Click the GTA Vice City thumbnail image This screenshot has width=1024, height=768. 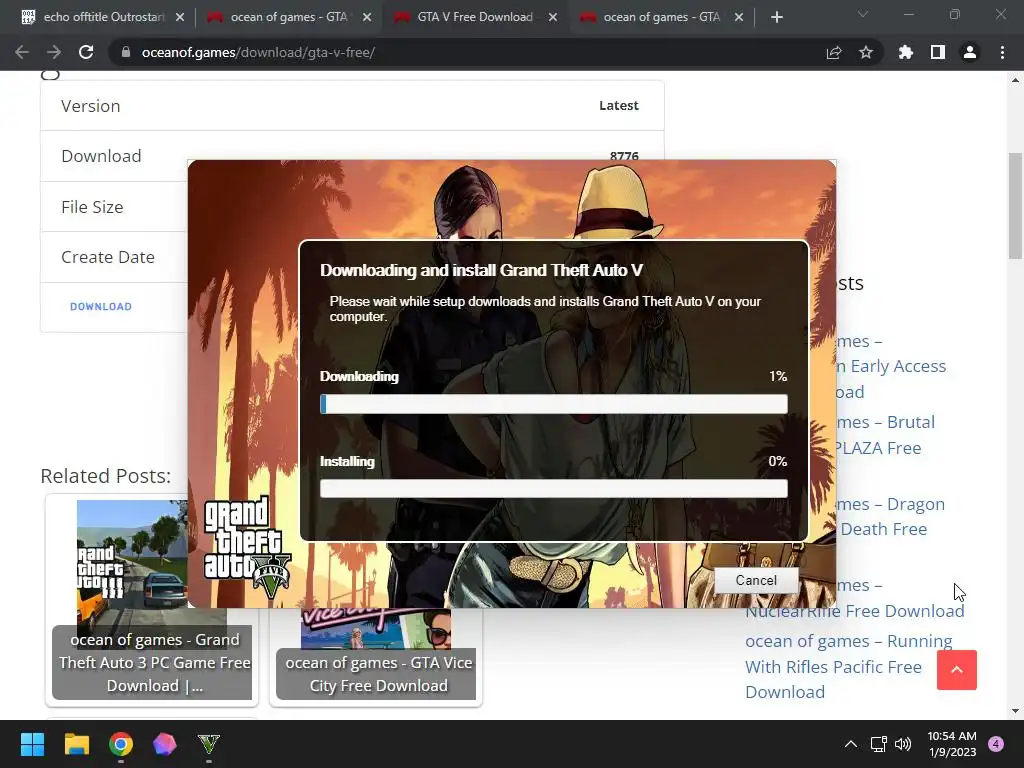pos(376,628)
